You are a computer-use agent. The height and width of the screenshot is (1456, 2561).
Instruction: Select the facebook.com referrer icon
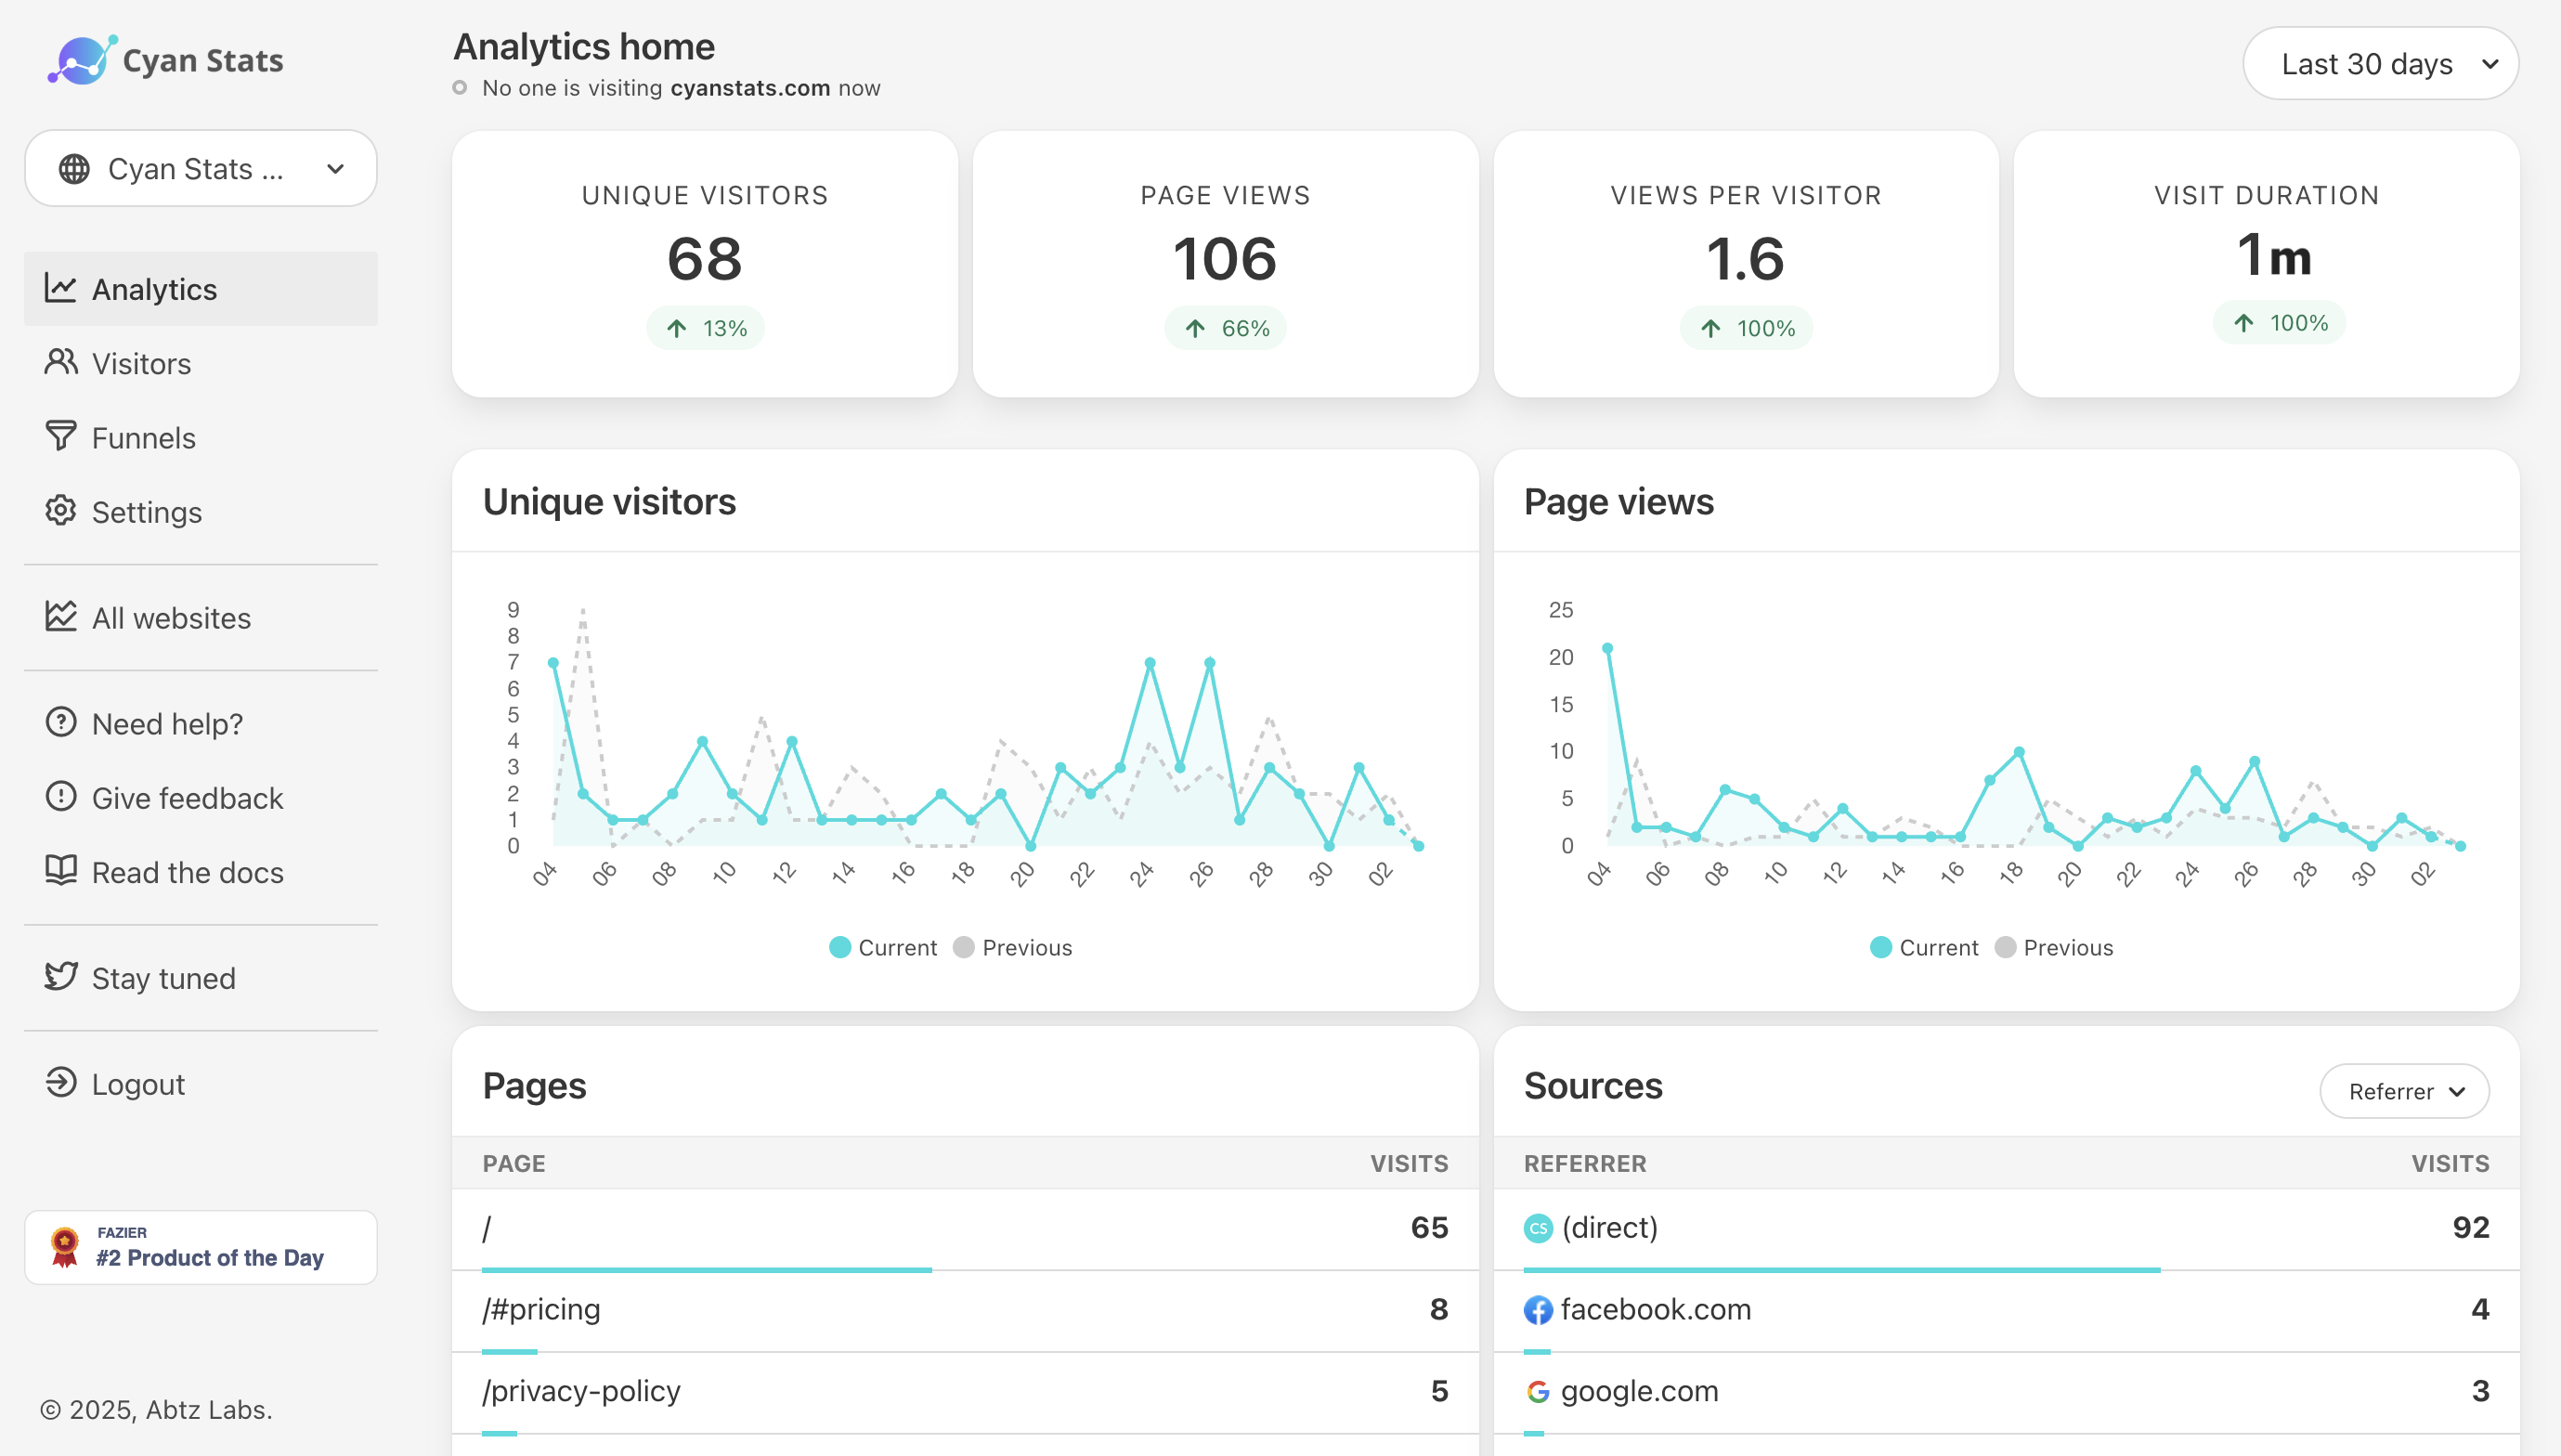pos(1539,1309)
